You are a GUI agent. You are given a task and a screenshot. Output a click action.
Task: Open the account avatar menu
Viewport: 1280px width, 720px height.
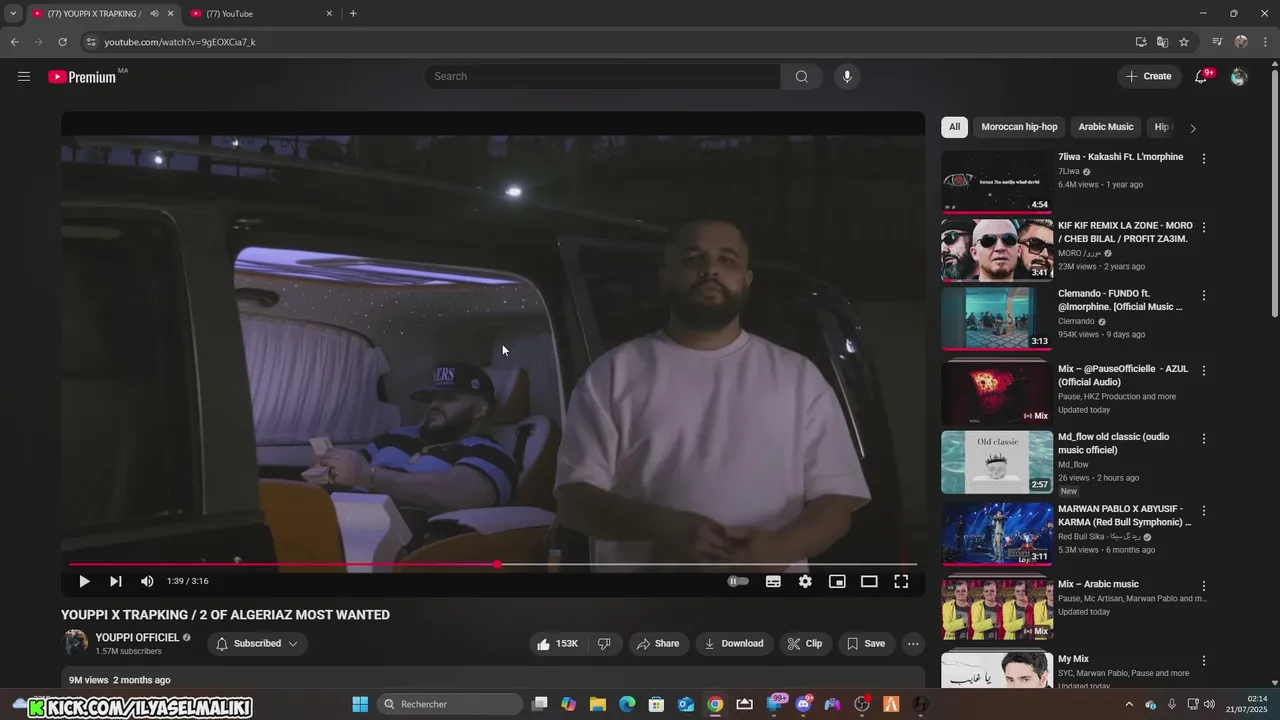[x=1239, y=76]
